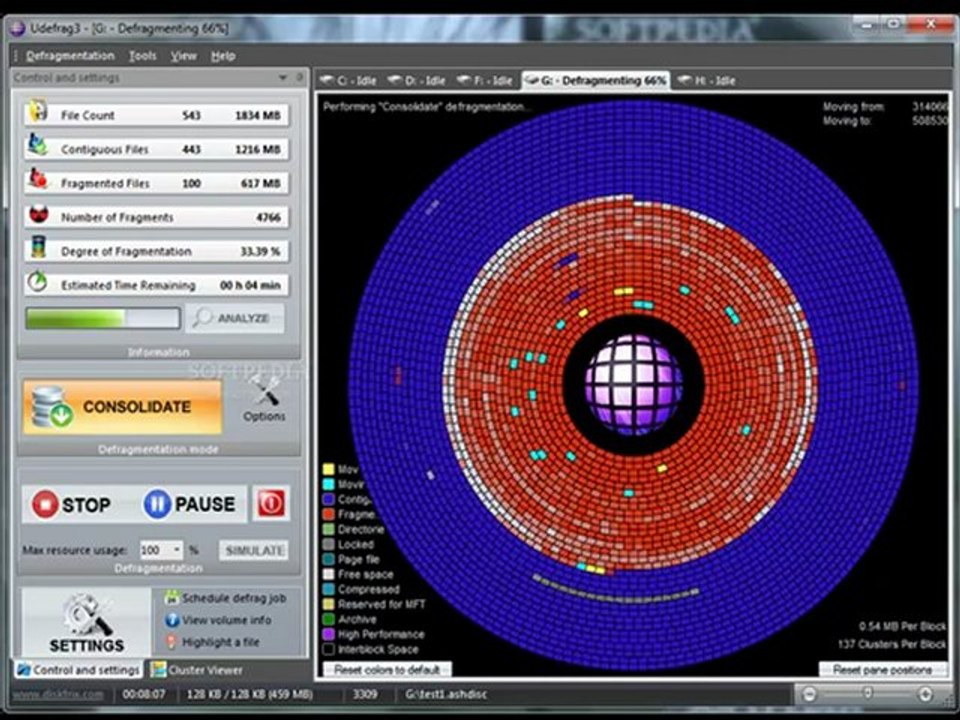Open the Tools menu

pos(143,56)
